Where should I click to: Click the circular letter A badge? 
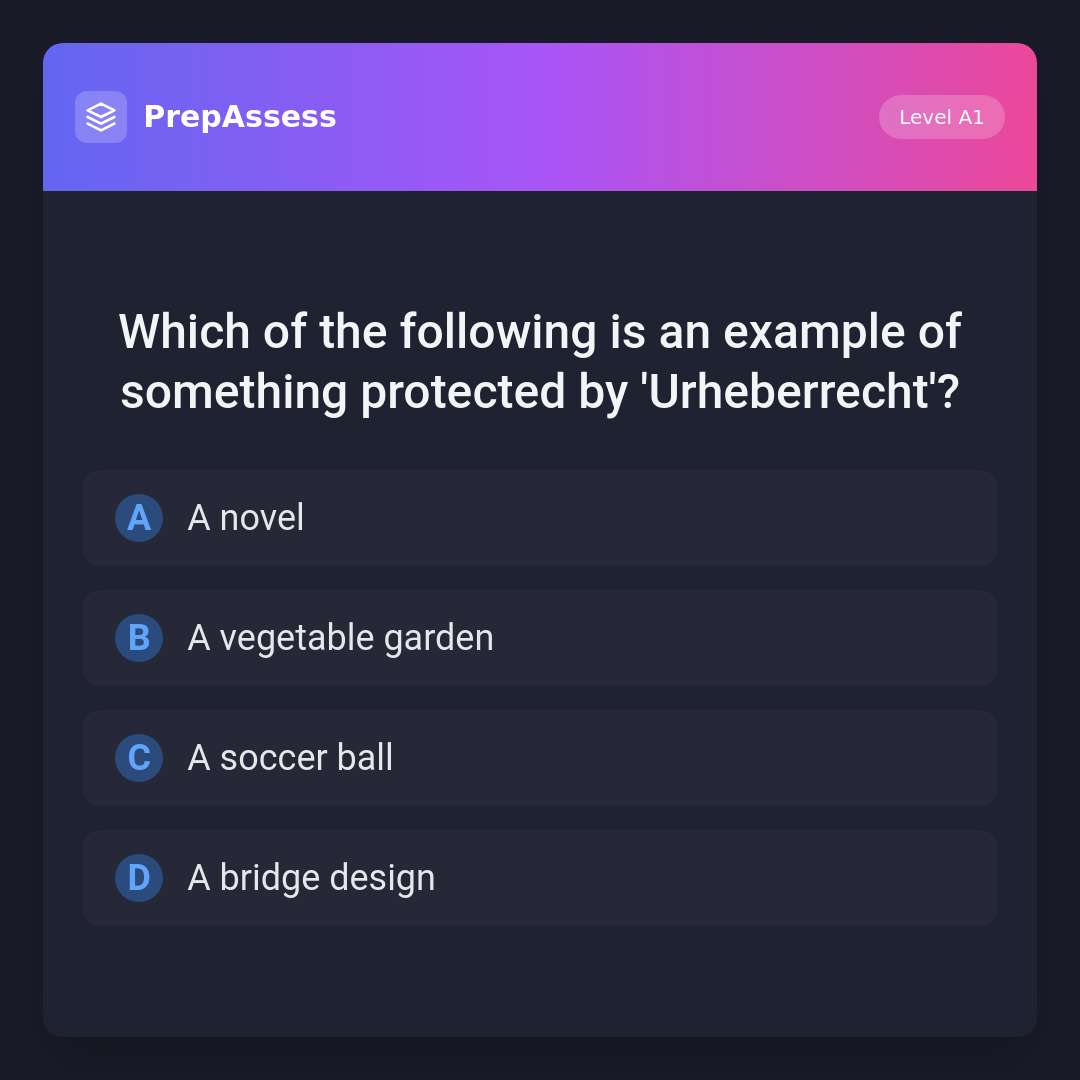[x=139, y=518]
